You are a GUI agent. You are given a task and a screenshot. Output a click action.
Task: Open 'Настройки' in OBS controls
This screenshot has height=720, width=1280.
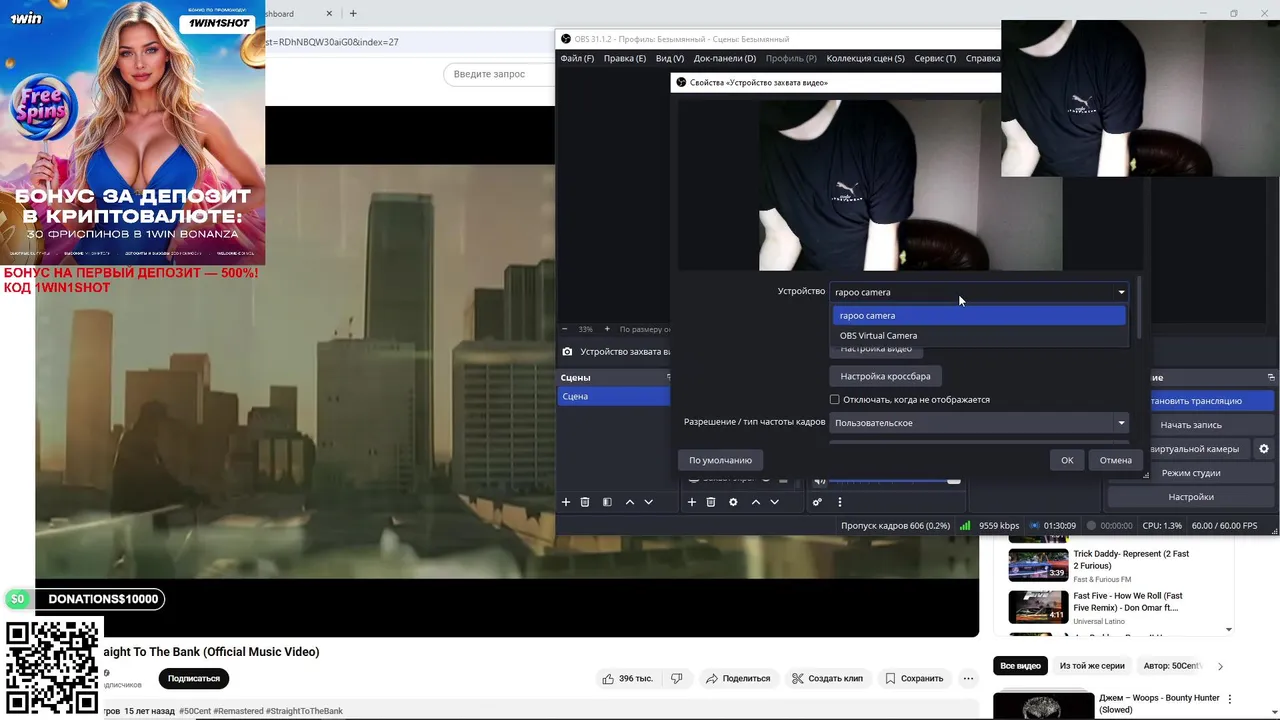tap(1191, 497)
